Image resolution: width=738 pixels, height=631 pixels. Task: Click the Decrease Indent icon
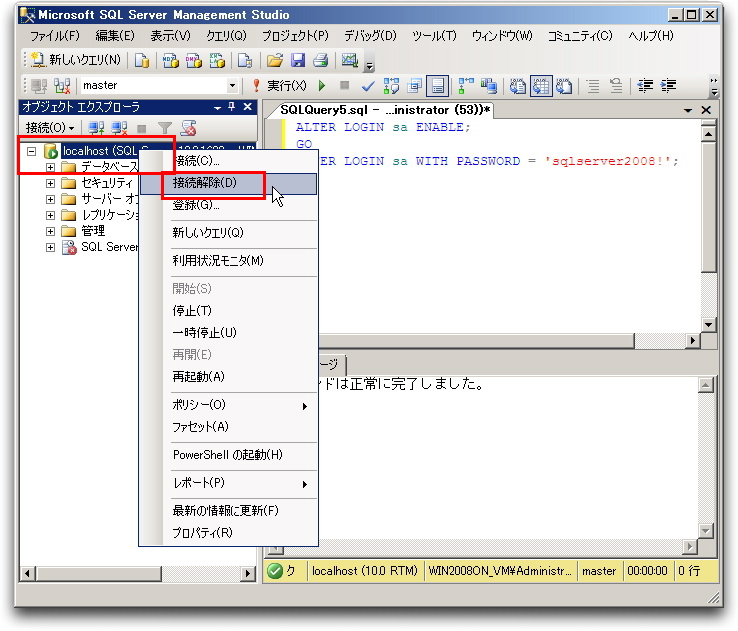coord(645,86)
